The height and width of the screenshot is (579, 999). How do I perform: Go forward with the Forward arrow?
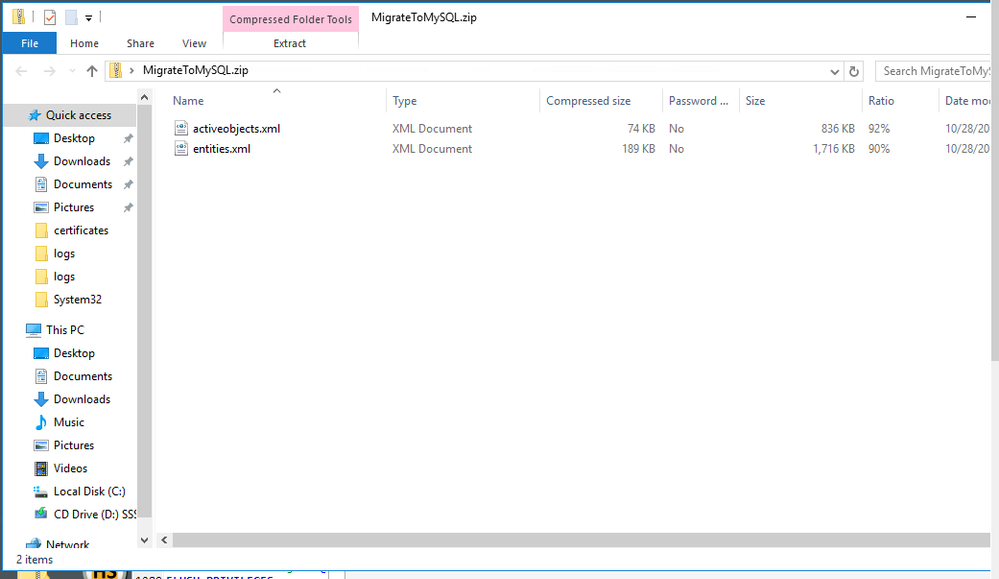(49, 71)
